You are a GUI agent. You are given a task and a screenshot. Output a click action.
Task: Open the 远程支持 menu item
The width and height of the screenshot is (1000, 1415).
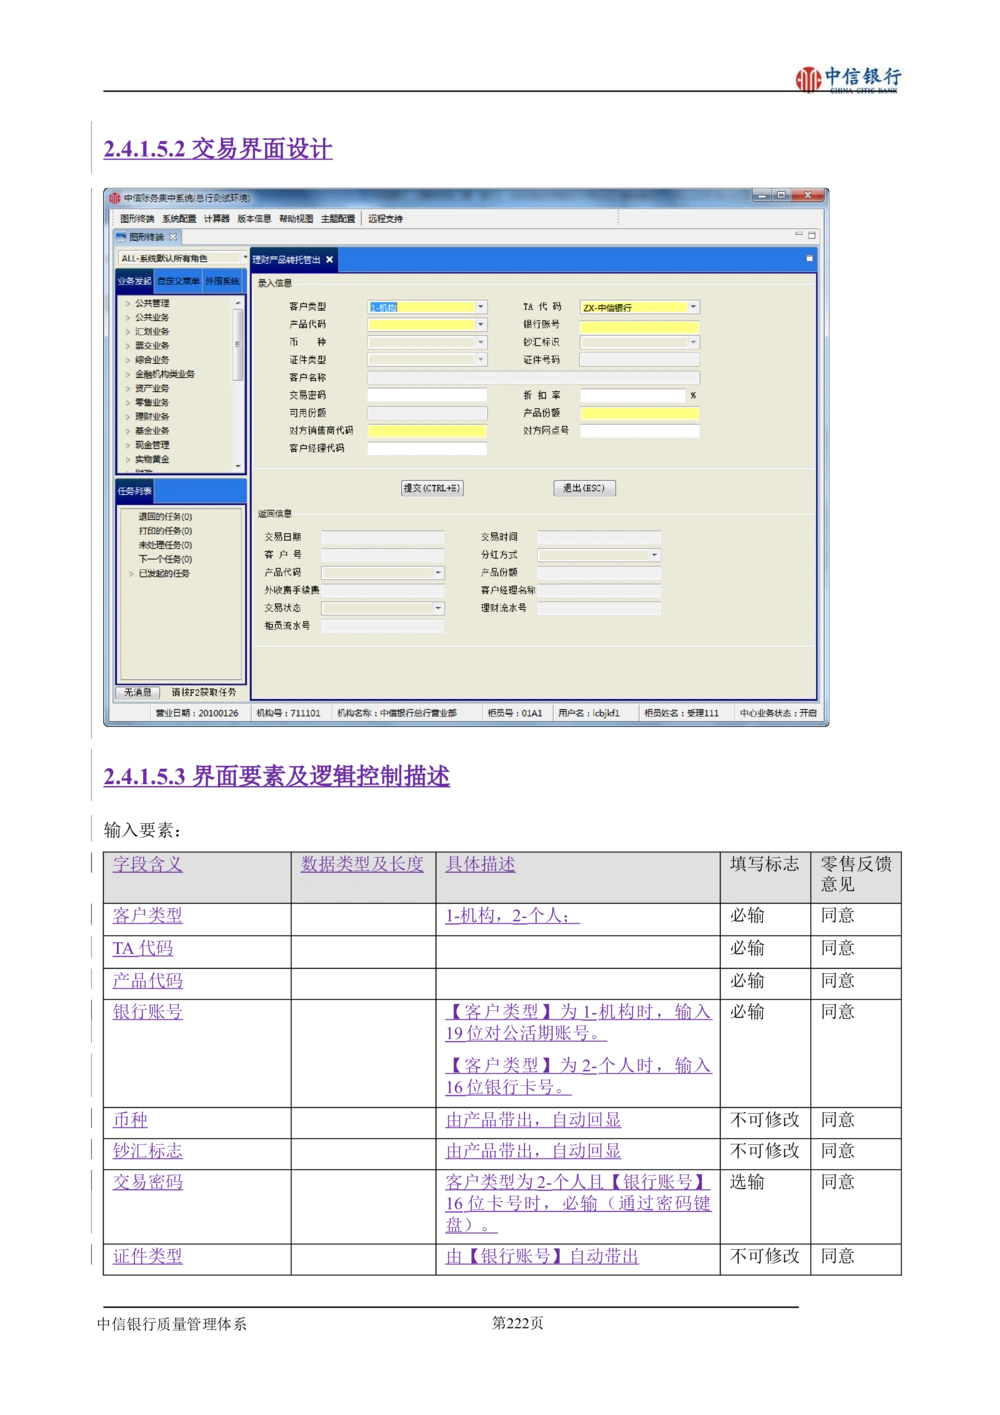click(x=385, y=218)
